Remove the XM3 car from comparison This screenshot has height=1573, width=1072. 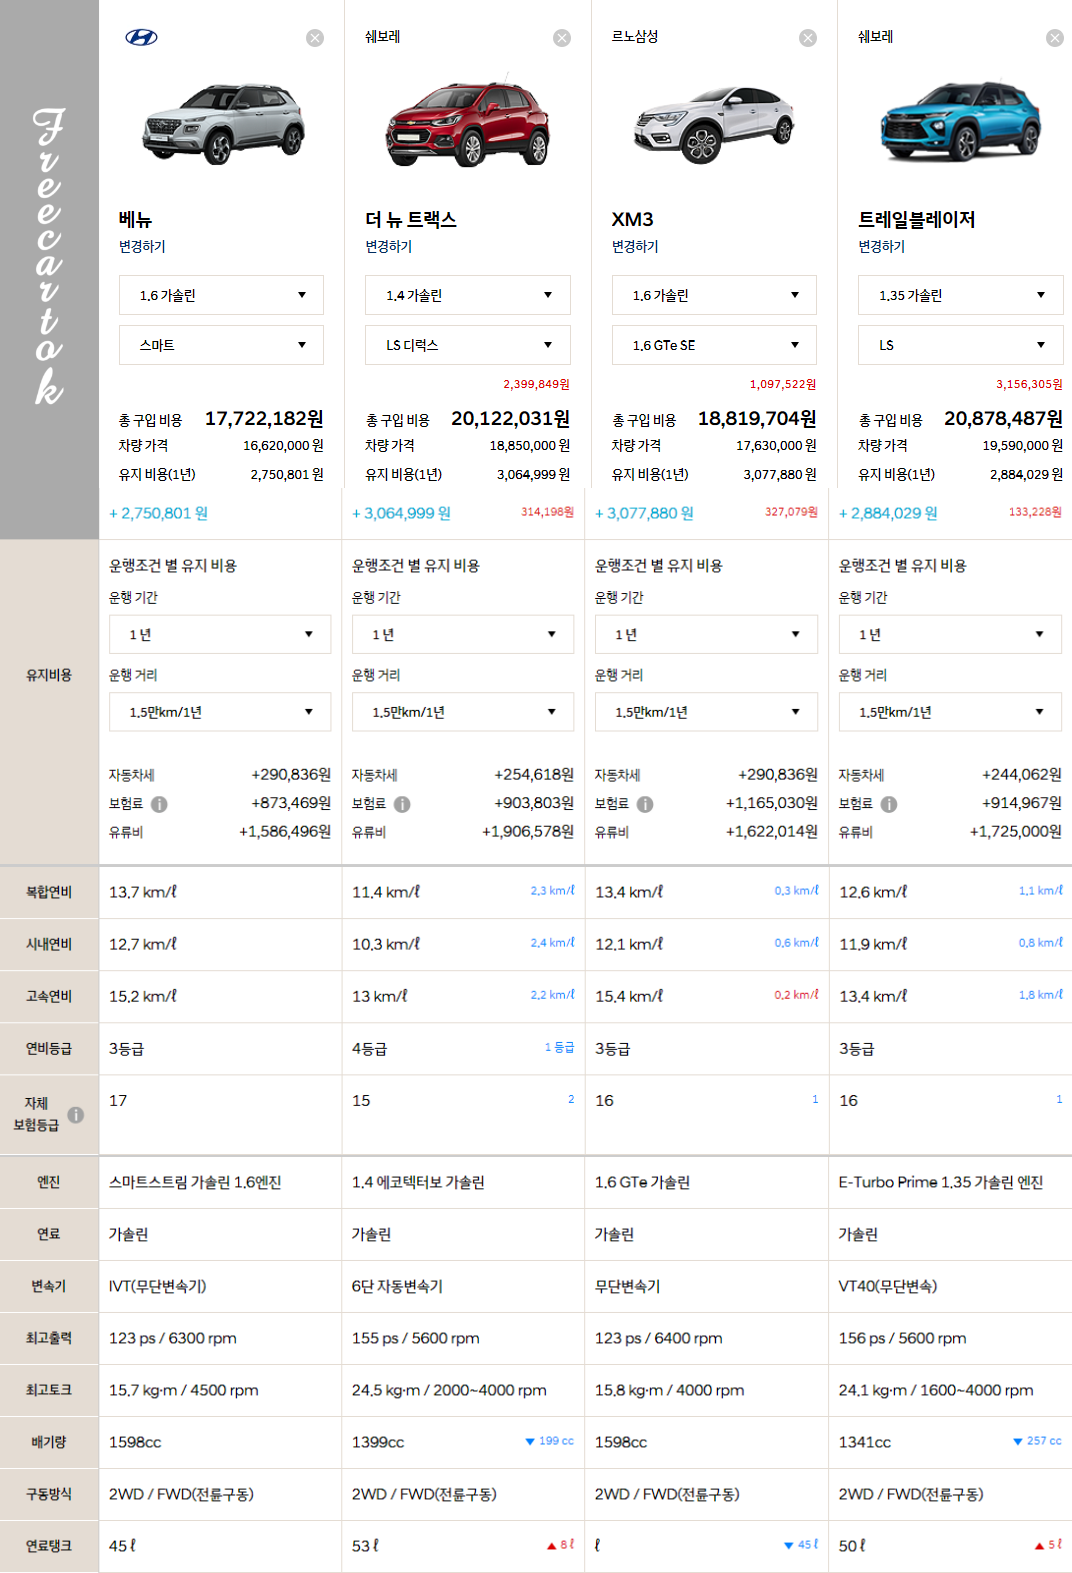[808, 38]
